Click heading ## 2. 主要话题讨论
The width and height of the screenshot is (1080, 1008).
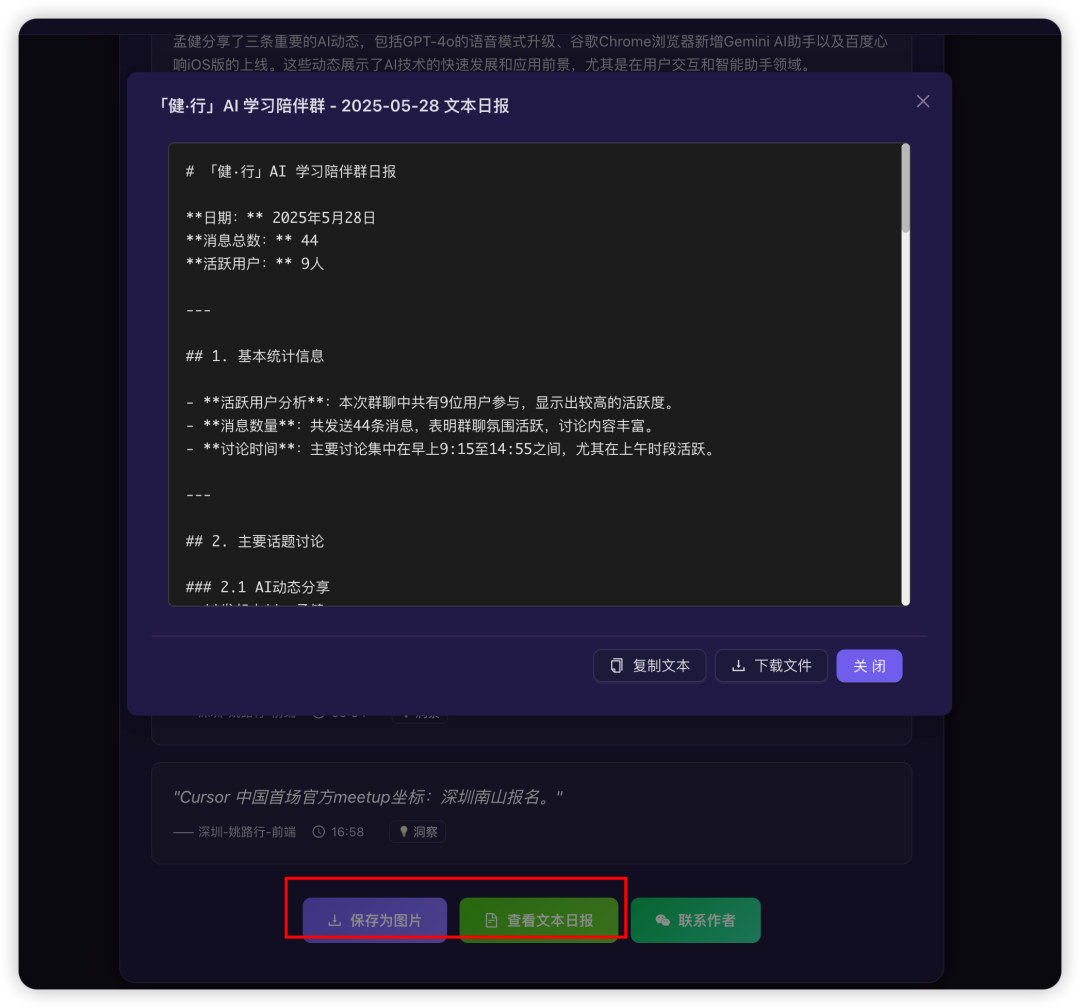point(255,542)
